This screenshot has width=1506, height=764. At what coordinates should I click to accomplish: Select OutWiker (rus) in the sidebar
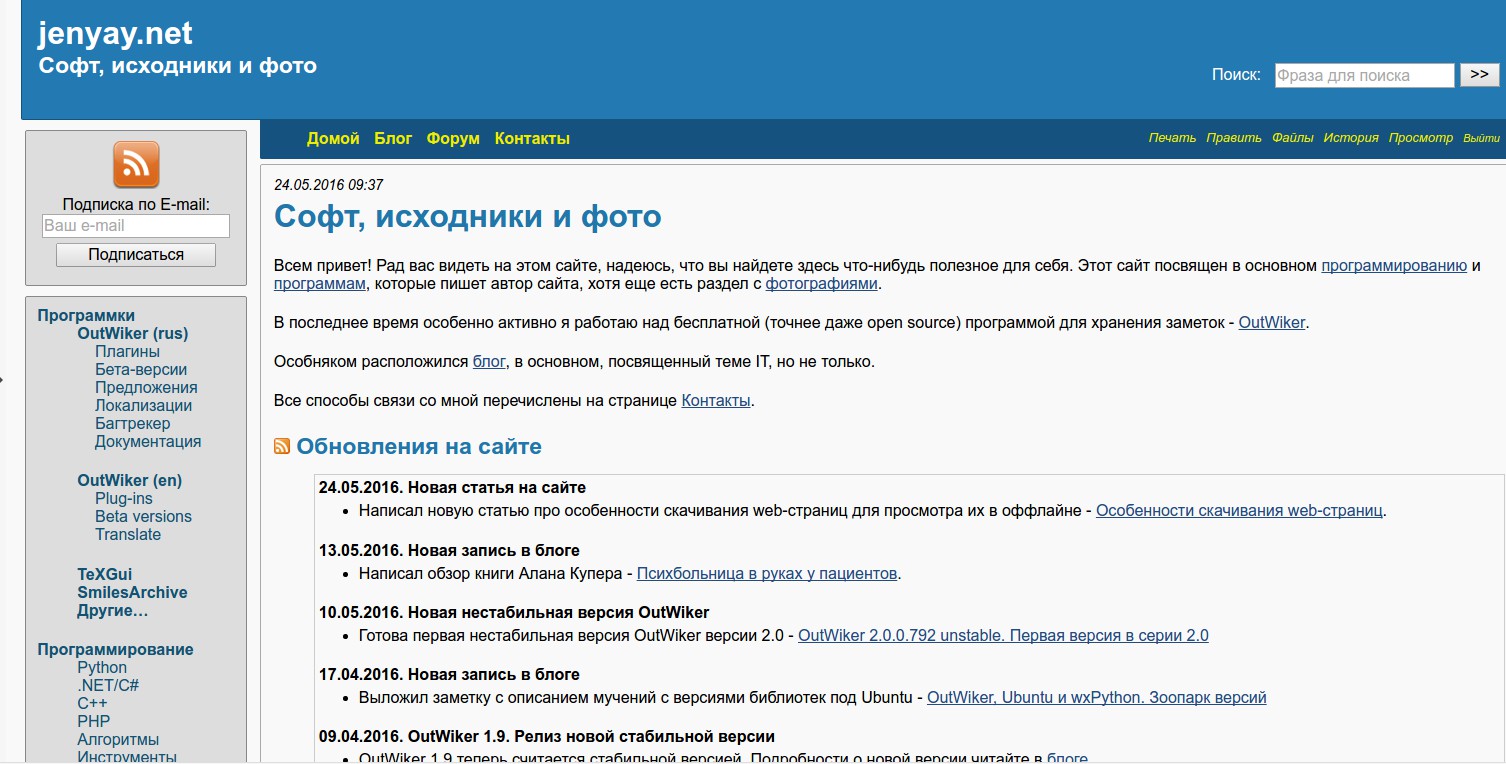133,334
